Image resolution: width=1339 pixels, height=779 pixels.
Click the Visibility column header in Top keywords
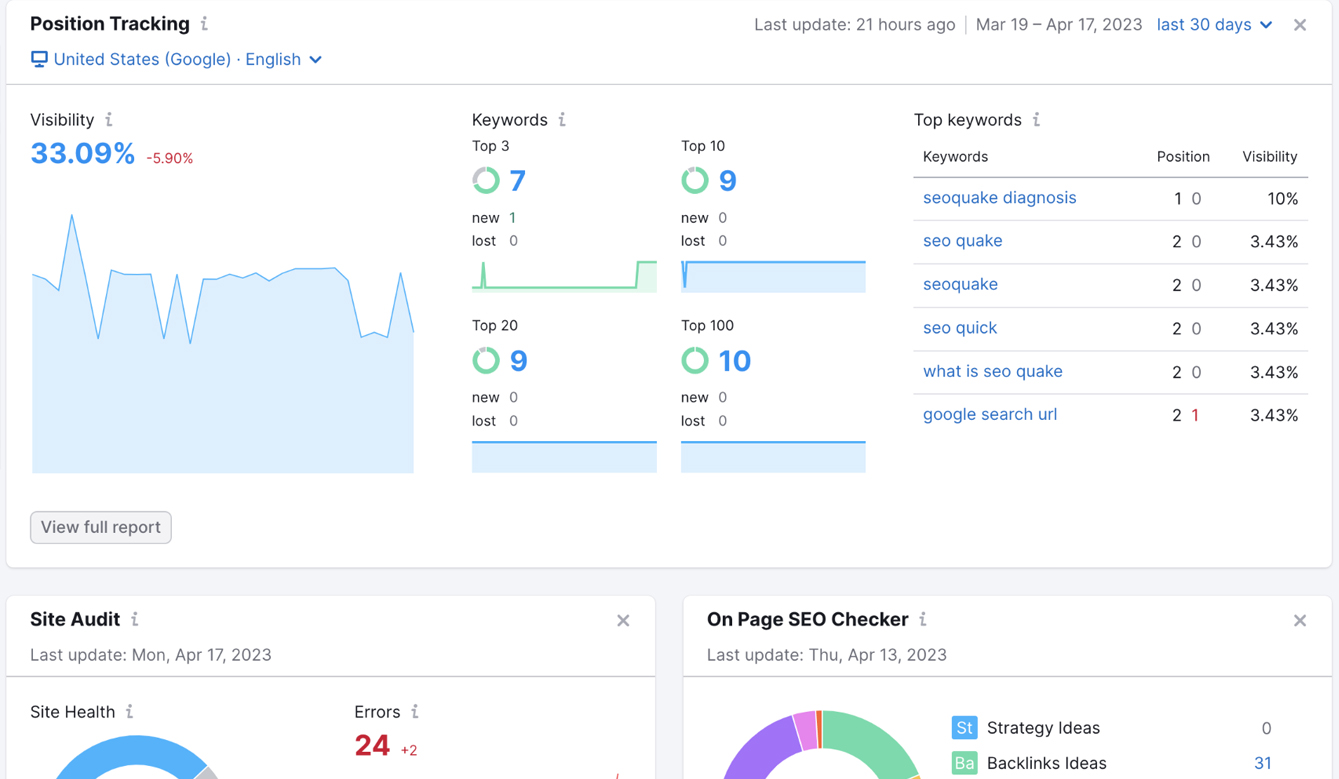tap(1269, 156)
